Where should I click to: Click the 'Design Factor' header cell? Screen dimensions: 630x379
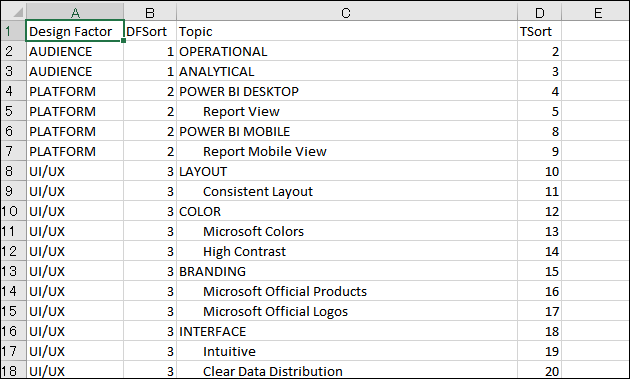point(75,31)
